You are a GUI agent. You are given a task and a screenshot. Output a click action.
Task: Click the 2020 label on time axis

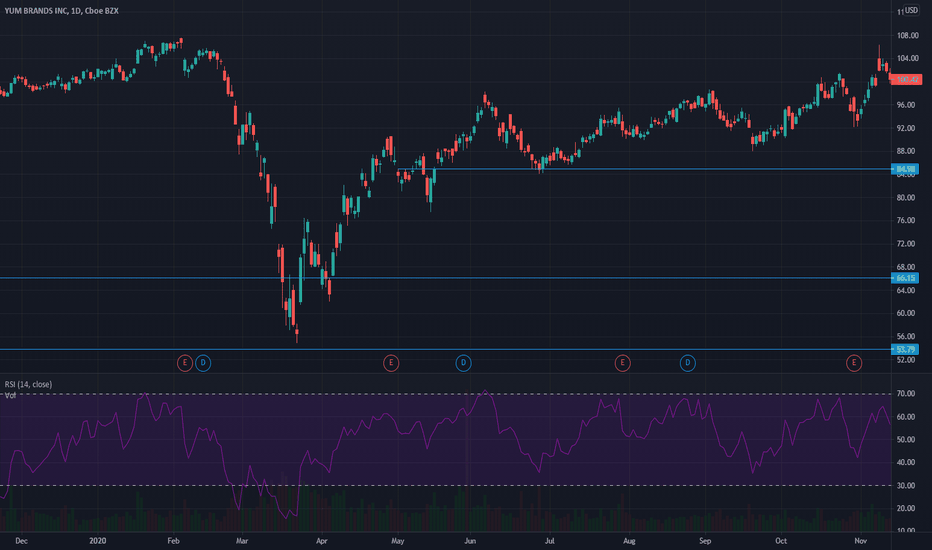point(97,541)
